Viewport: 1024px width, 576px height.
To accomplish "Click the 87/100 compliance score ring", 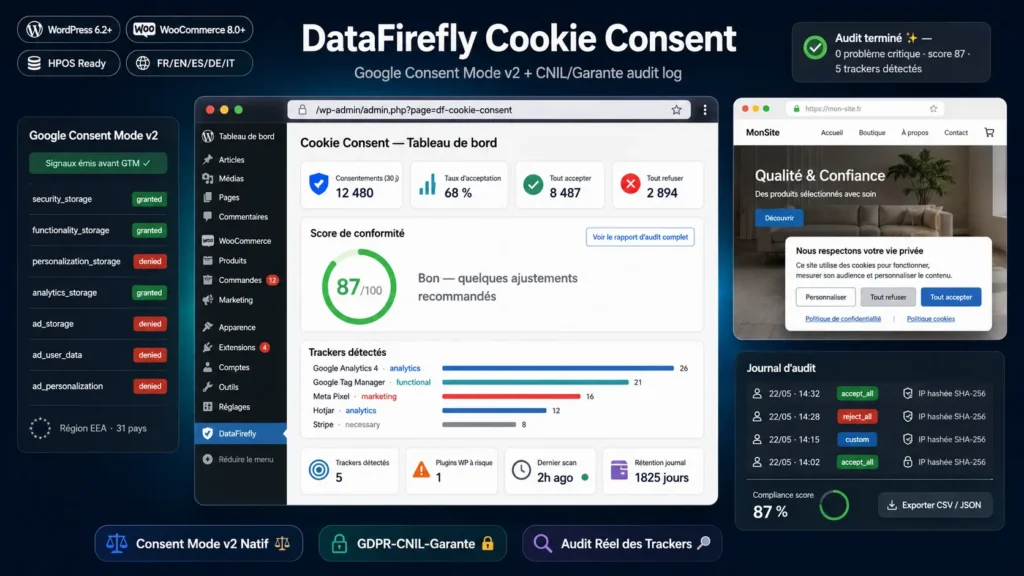I will tap(359, 287).
